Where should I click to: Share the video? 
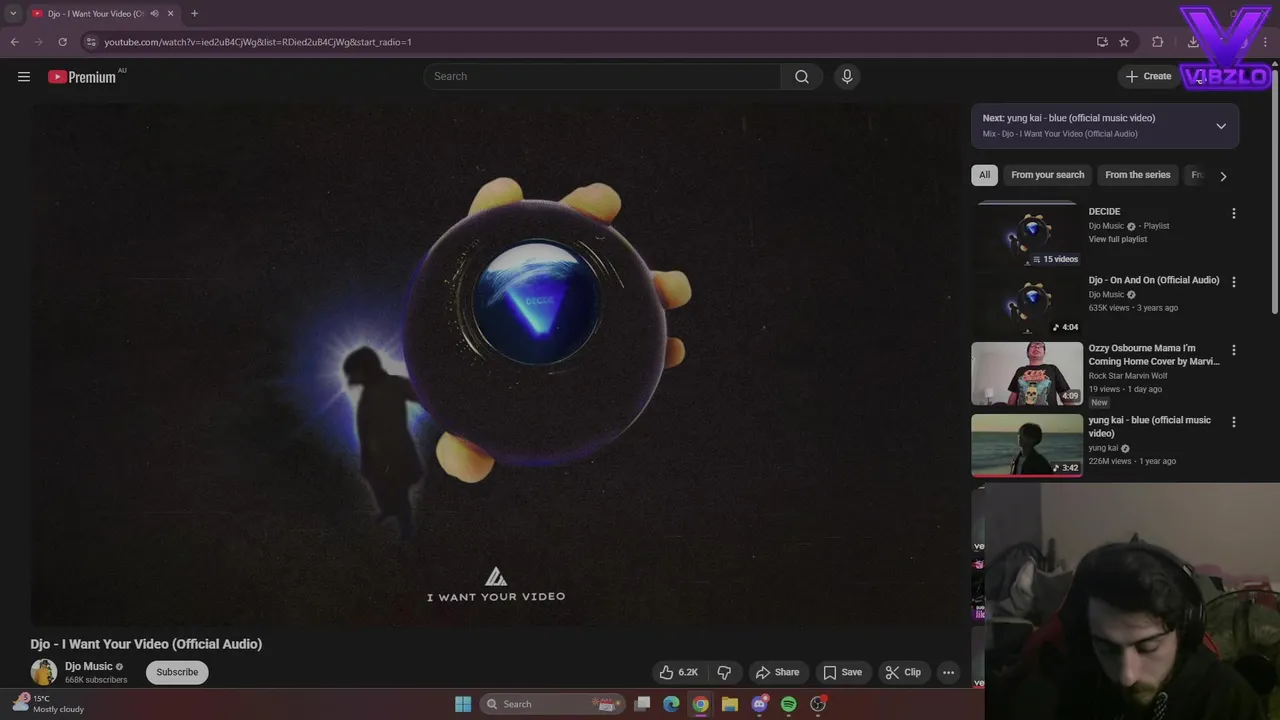click(778, 672)
